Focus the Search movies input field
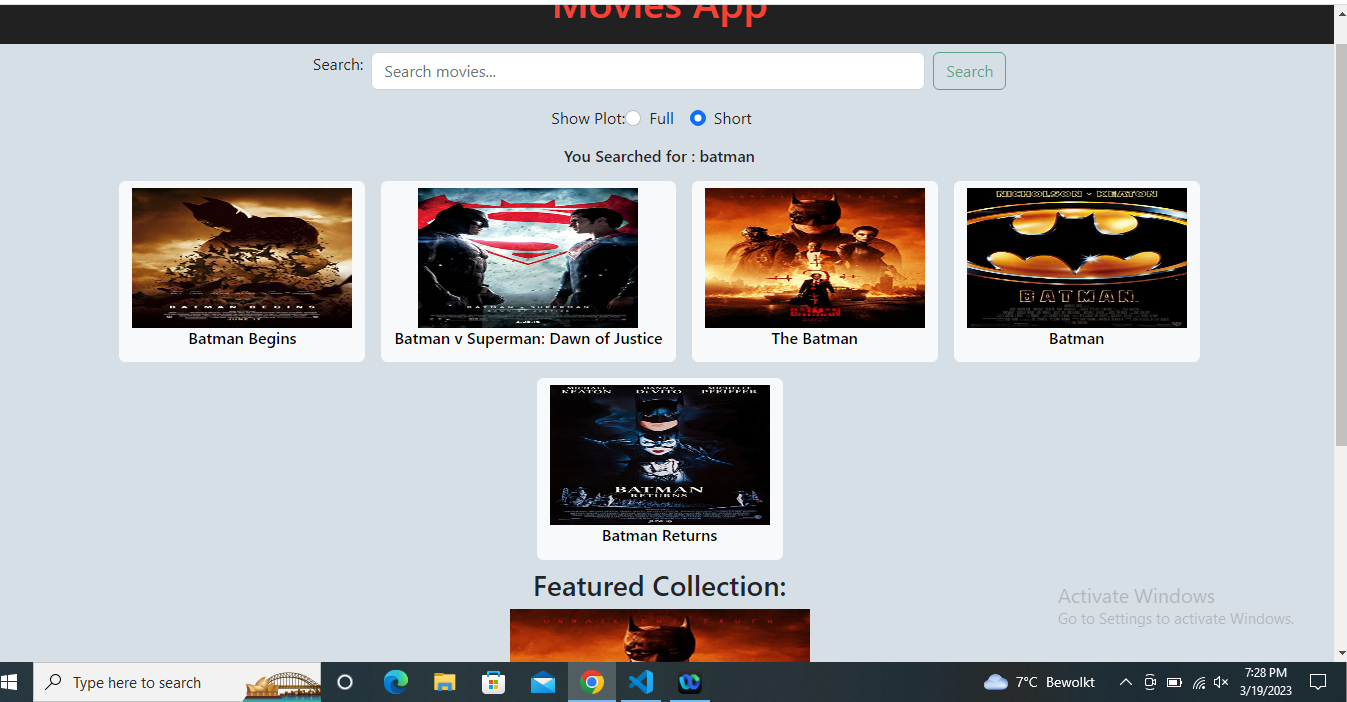Image resolution: width=1347 pixels, height=702 pixels. click(x=648, y=71)
